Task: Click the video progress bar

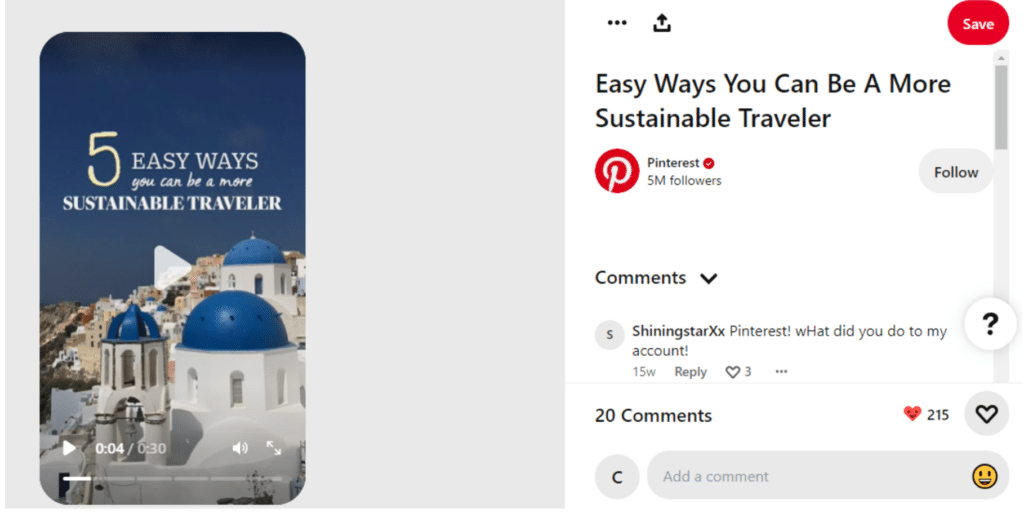Action: pyautogui.click(x=172, y=478)
